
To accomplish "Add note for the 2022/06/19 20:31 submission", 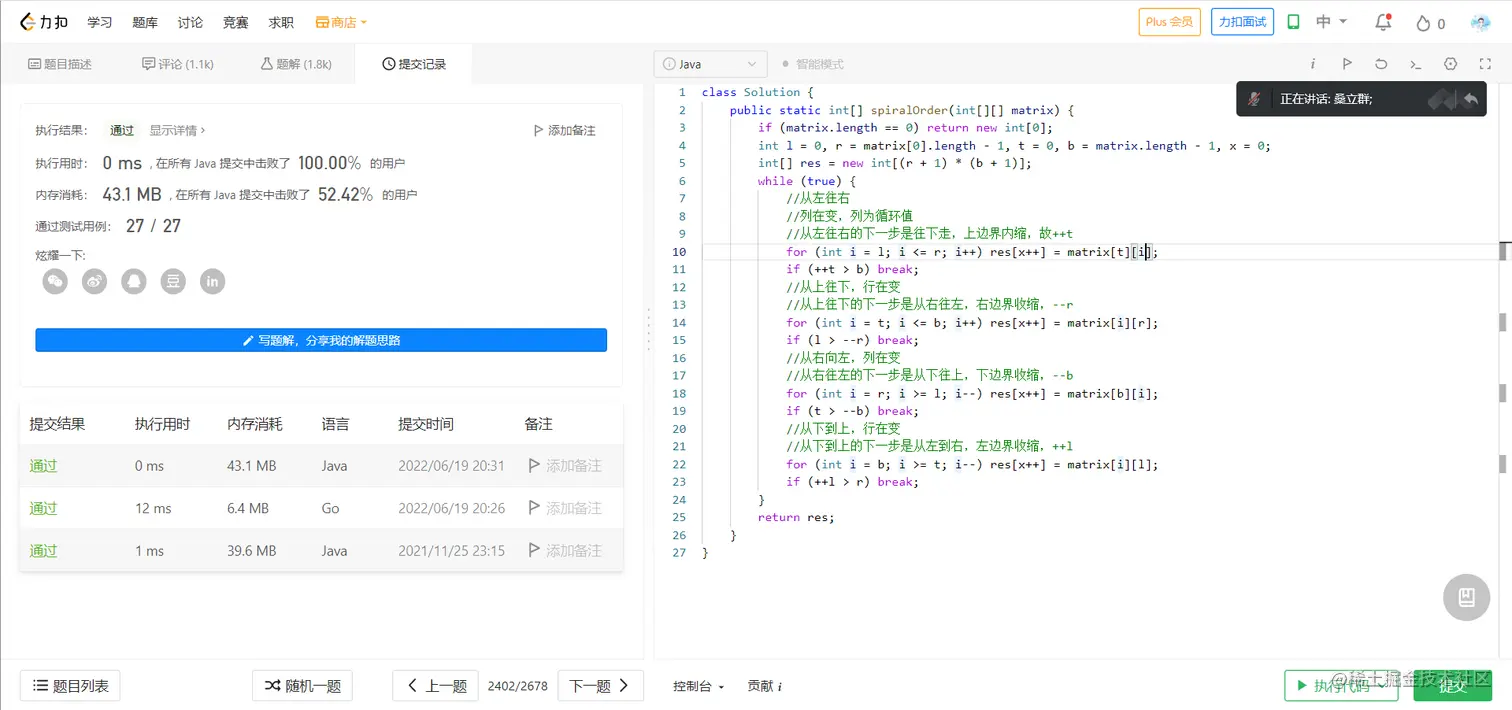I will tap(565, 466).
